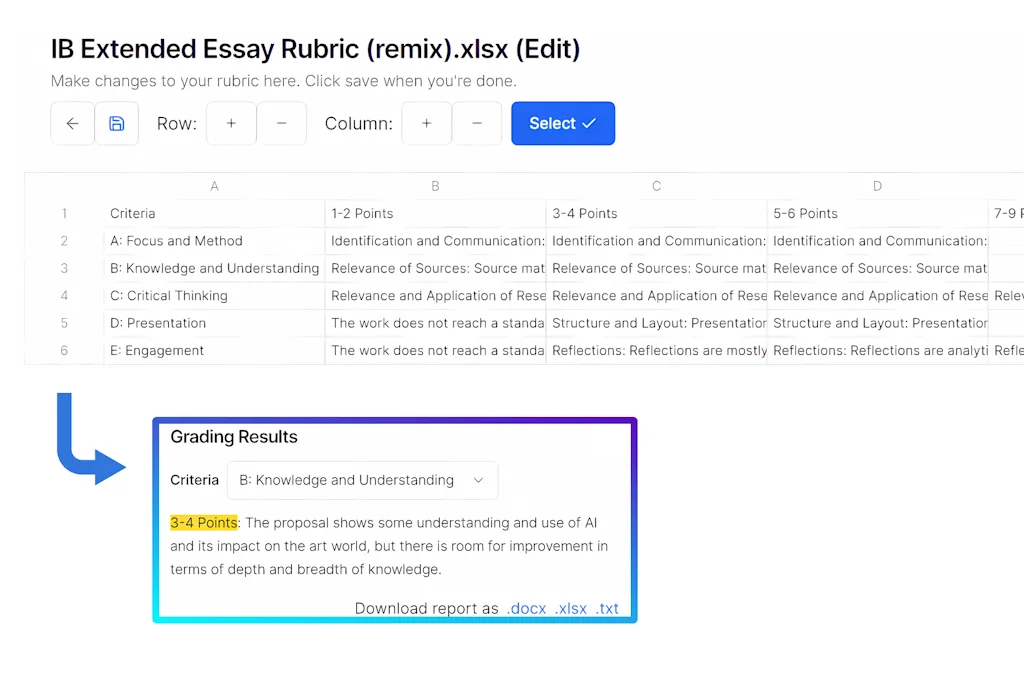1024x690 pixels.
Task: Expand the B: Knowledge and Understanding selector
Action: [x=362, y=480]
